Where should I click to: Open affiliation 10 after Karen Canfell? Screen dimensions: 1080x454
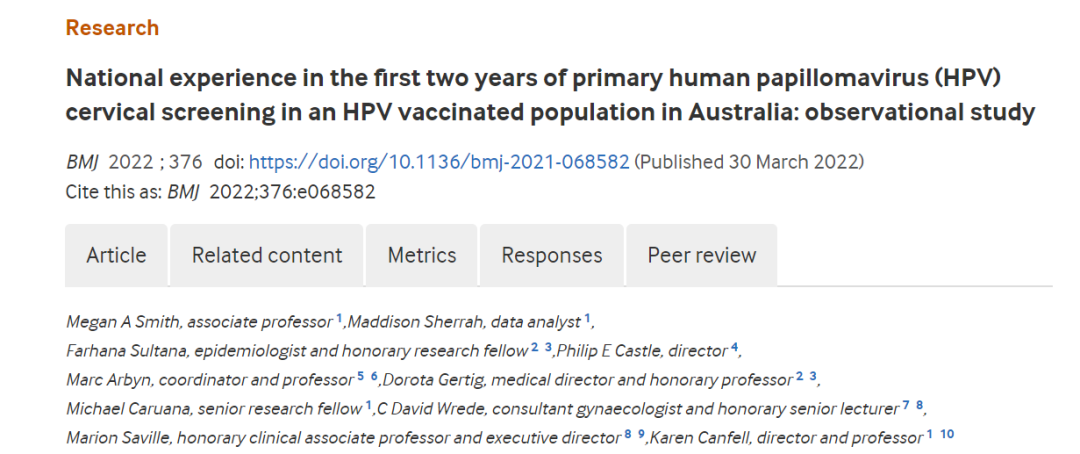[947, 437]
